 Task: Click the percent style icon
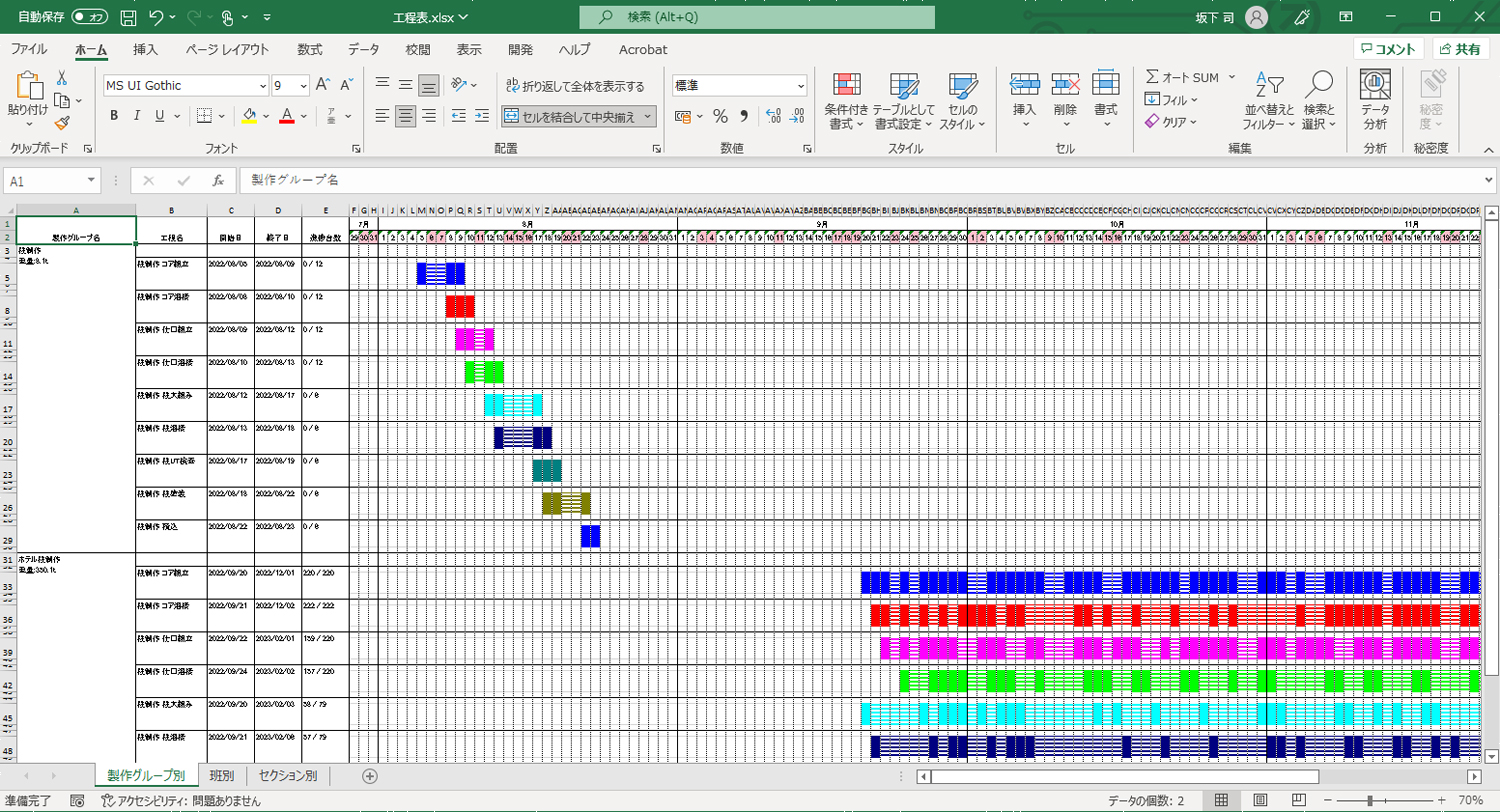[x=719, y=116]
